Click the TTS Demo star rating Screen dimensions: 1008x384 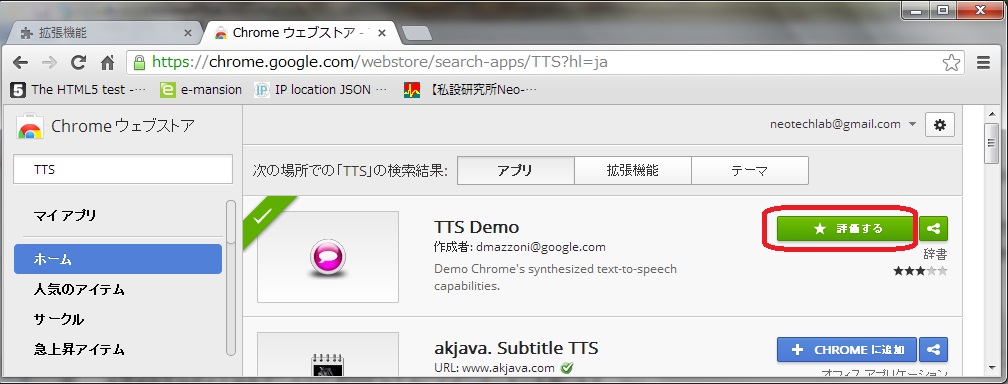pyautogui.click(x=920, y=271)
